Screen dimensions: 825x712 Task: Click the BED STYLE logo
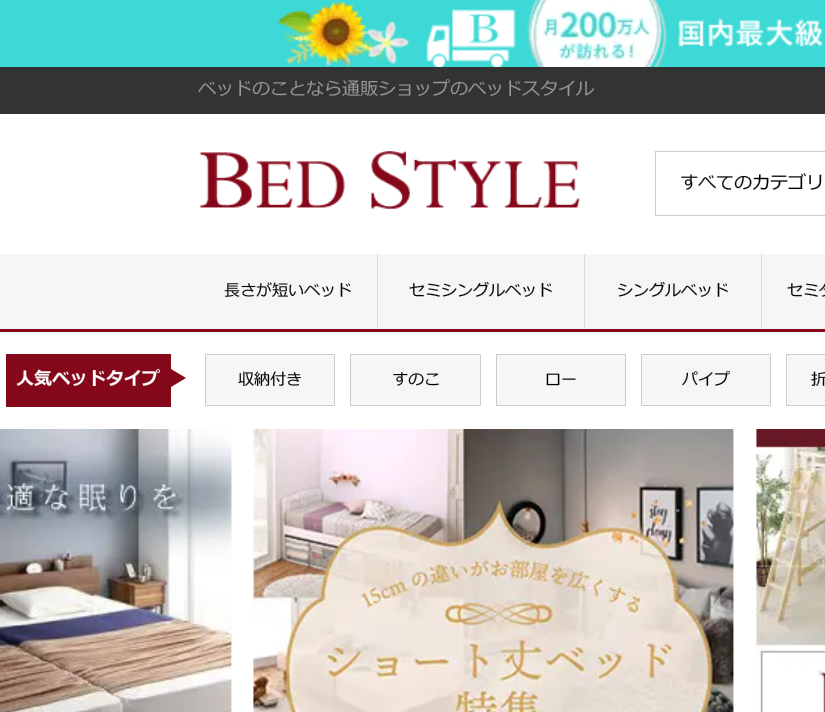click(x=390, y=181)
